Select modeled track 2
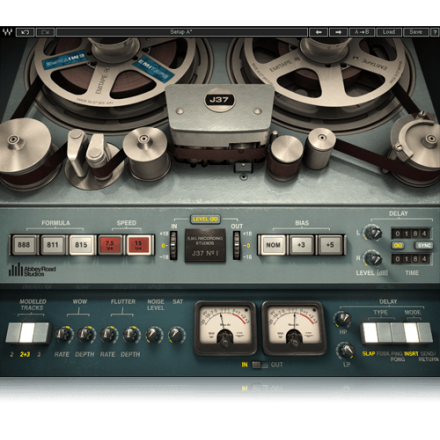The height and width of the screenshot is (440, 440). click(13, 332)
